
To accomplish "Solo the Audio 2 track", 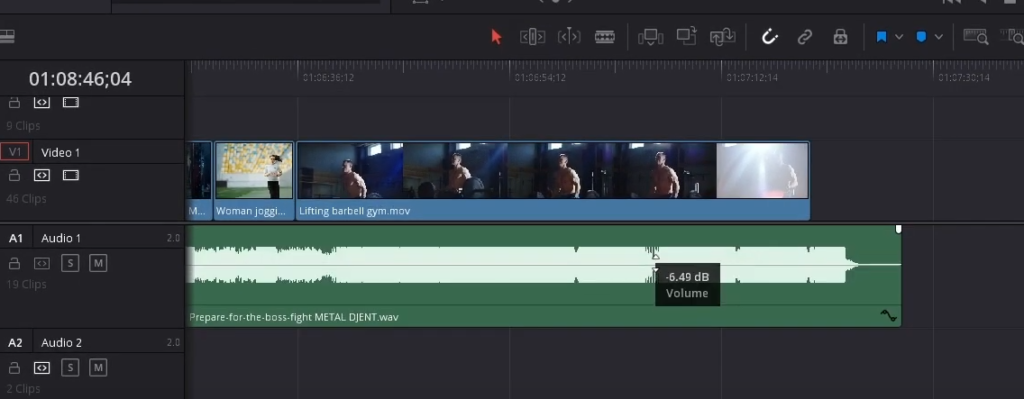I will click(70, 368).
